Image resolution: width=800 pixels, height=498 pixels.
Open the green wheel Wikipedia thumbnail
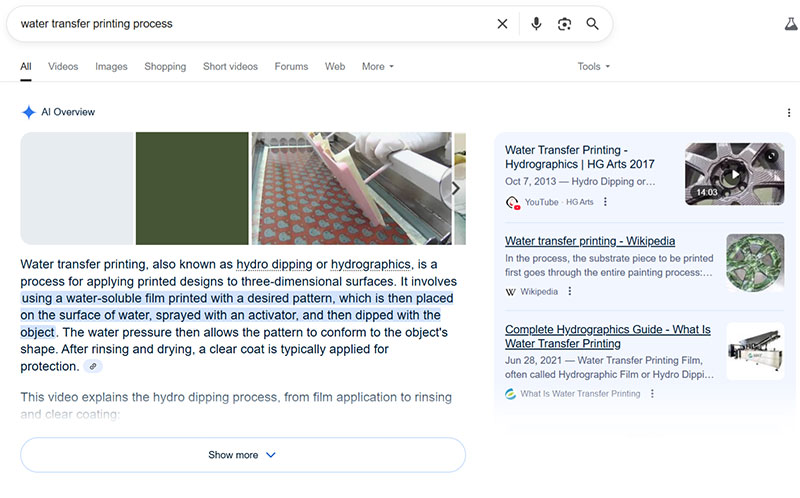click(x=755, y=263)
